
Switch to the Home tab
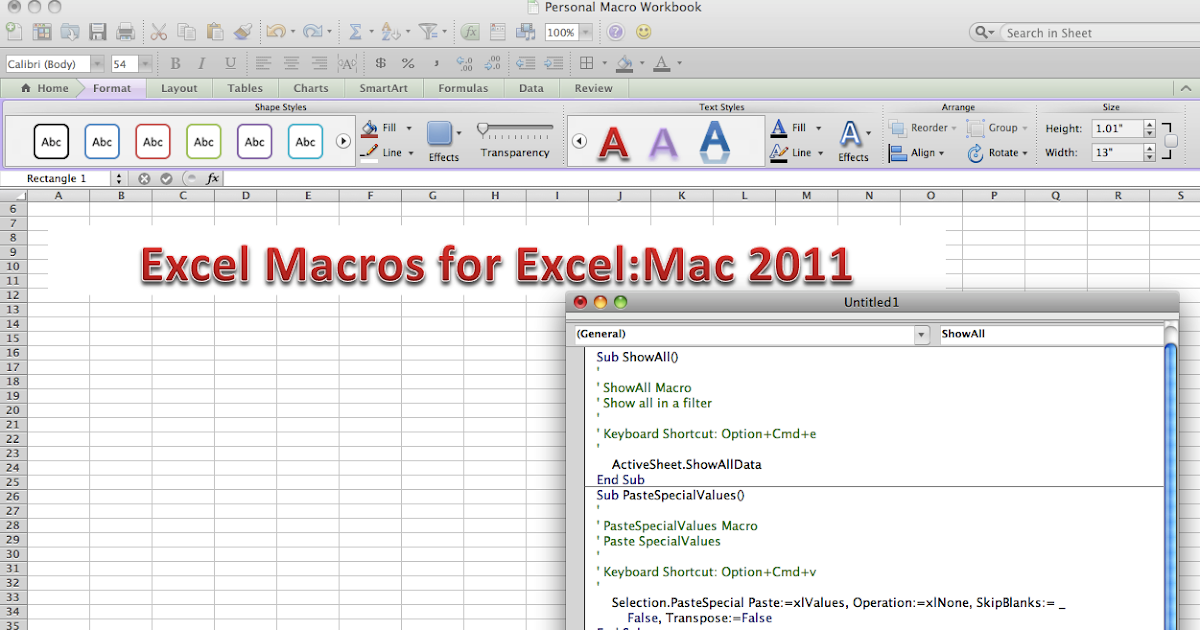45,88
